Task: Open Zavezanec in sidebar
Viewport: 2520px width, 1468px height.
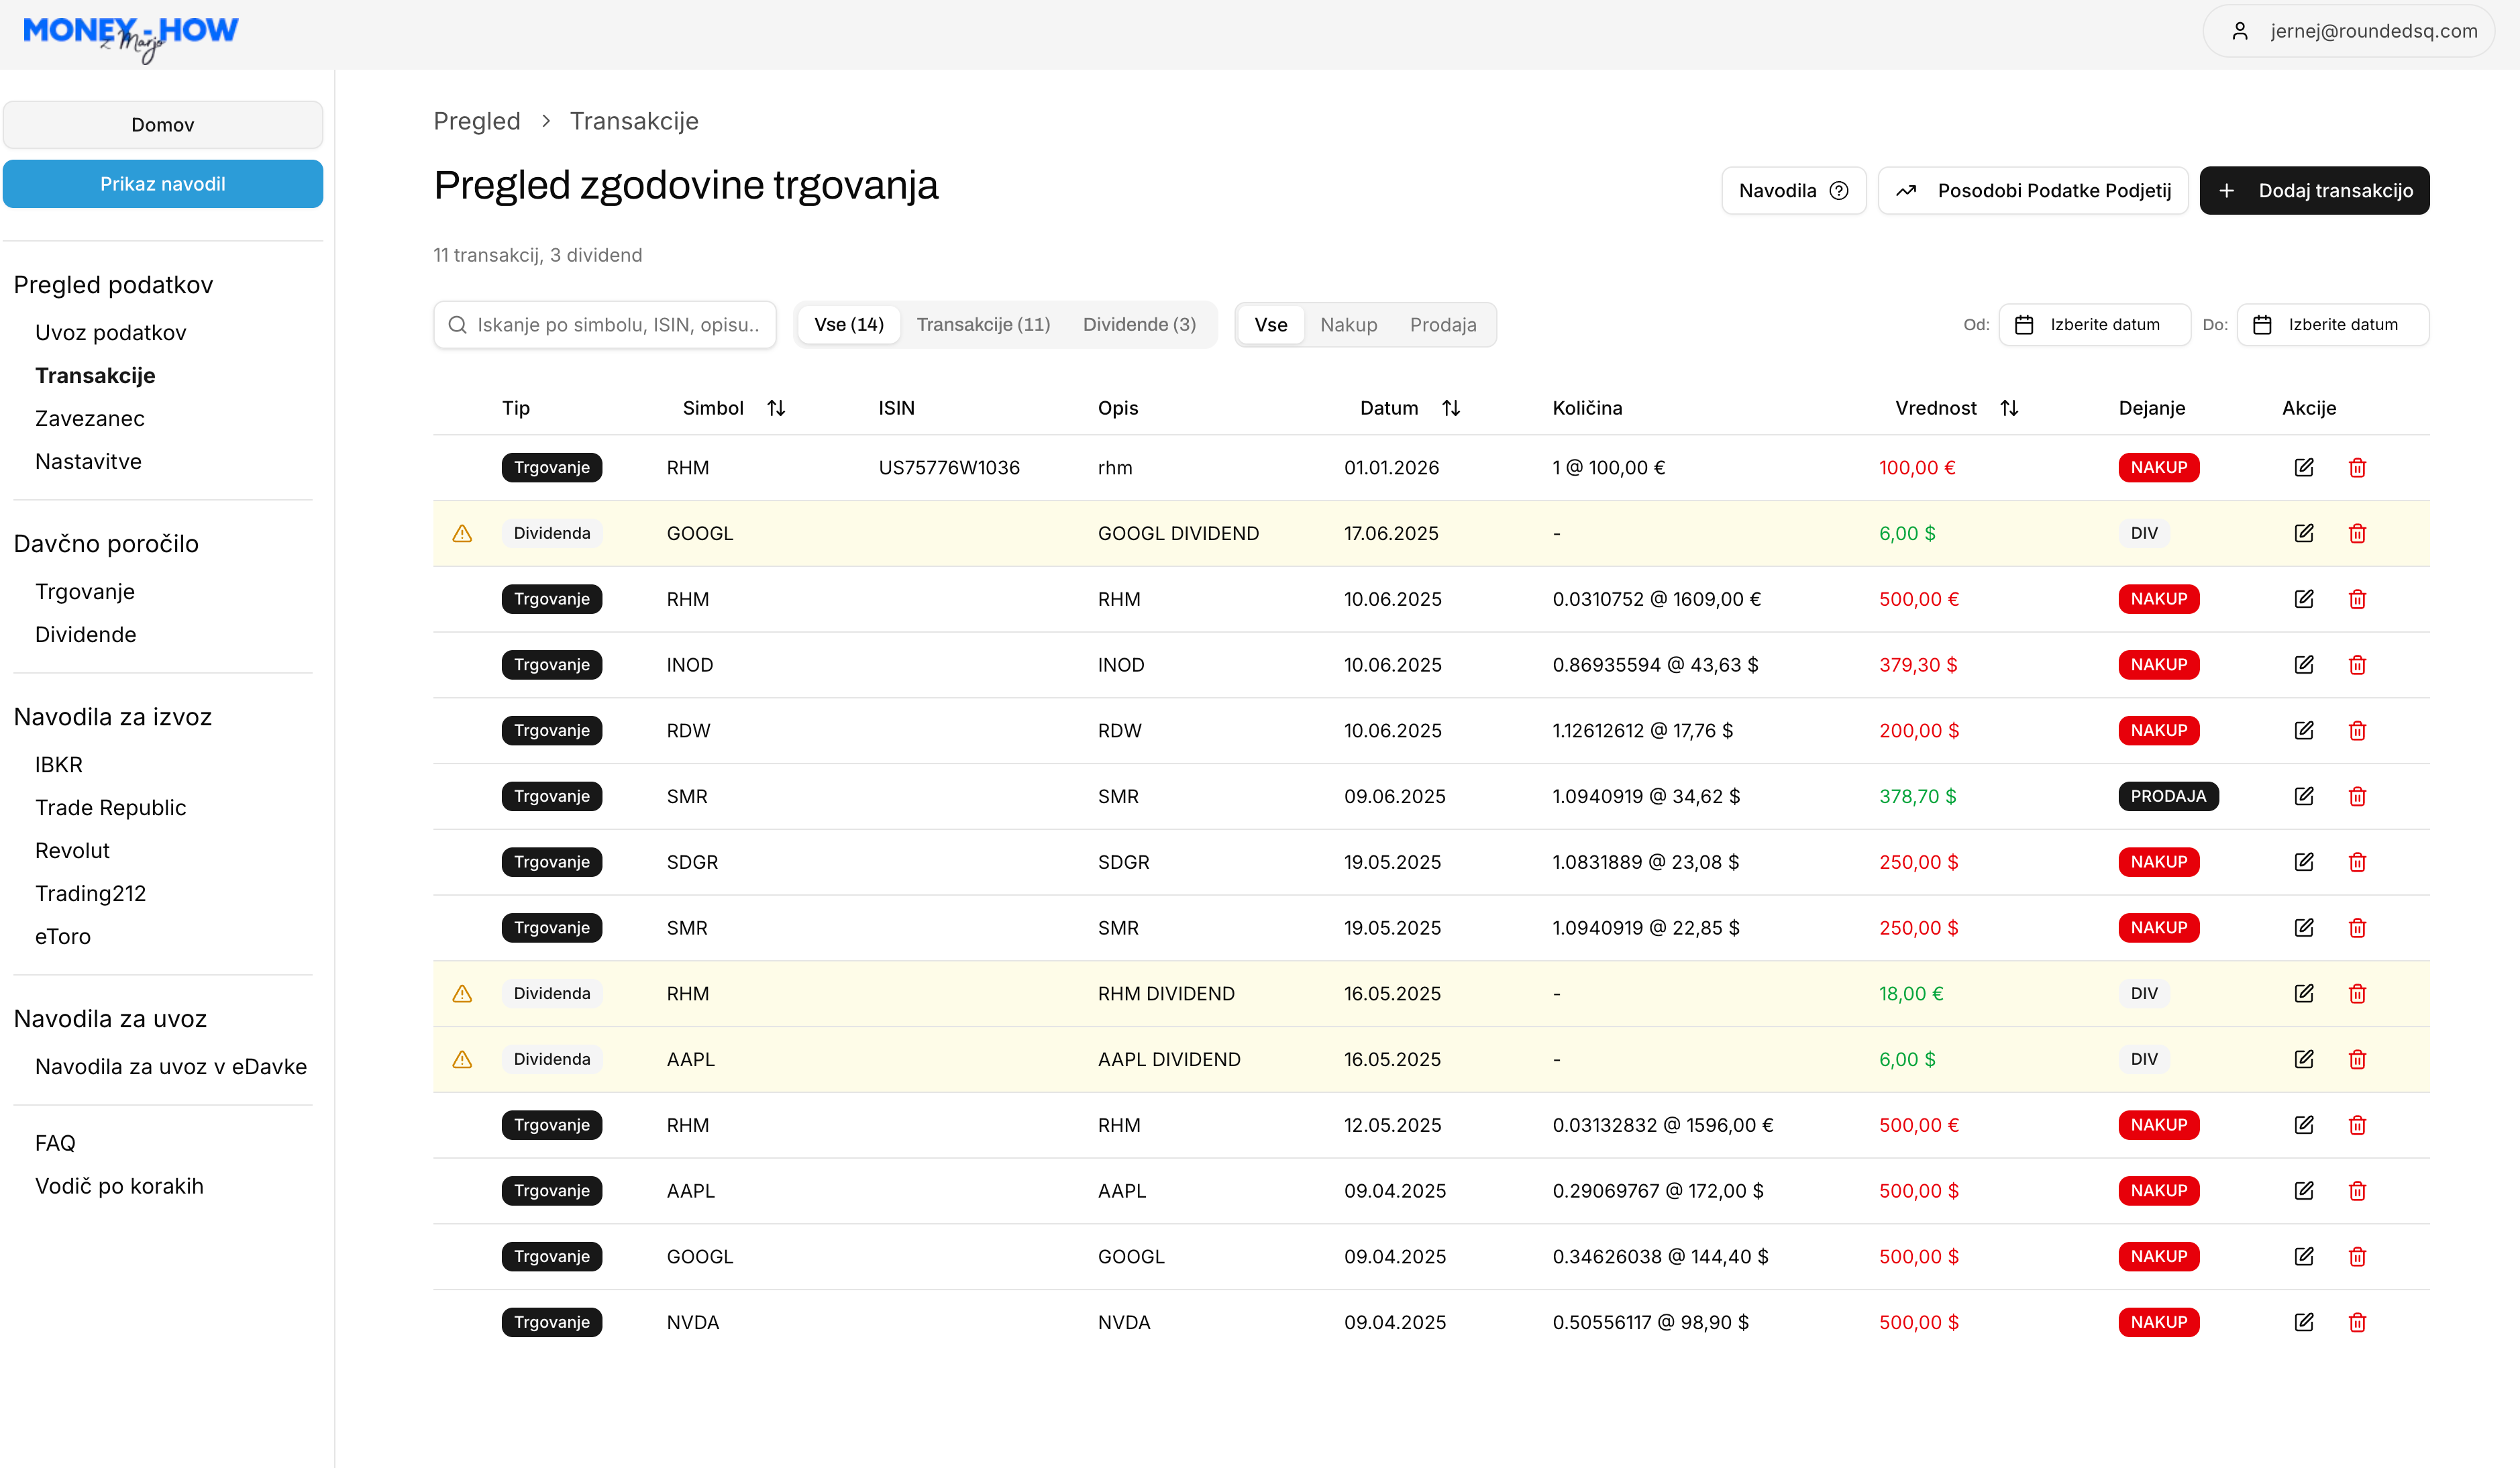Action: point(90,419)
